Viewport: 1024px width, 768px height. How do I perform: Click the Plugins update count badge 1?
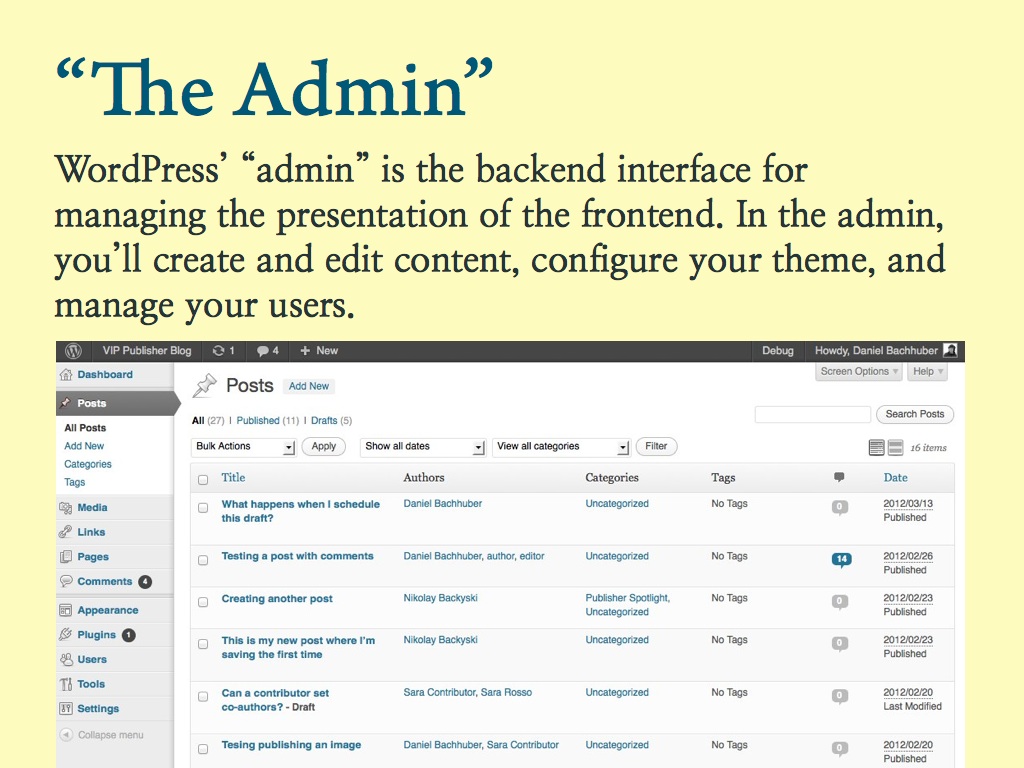[129, 635]
